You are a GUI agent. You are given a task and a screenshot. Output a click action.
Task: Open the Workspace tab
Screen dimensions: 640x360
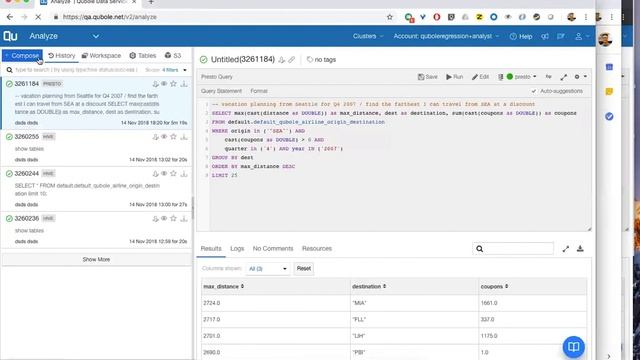pos(101,56)
